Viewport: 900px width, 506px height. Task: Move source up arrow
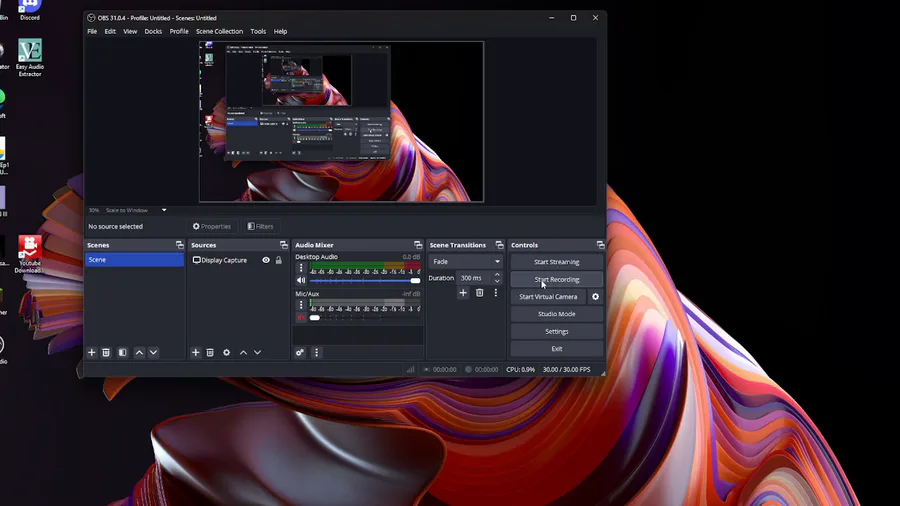click(243, 352)
